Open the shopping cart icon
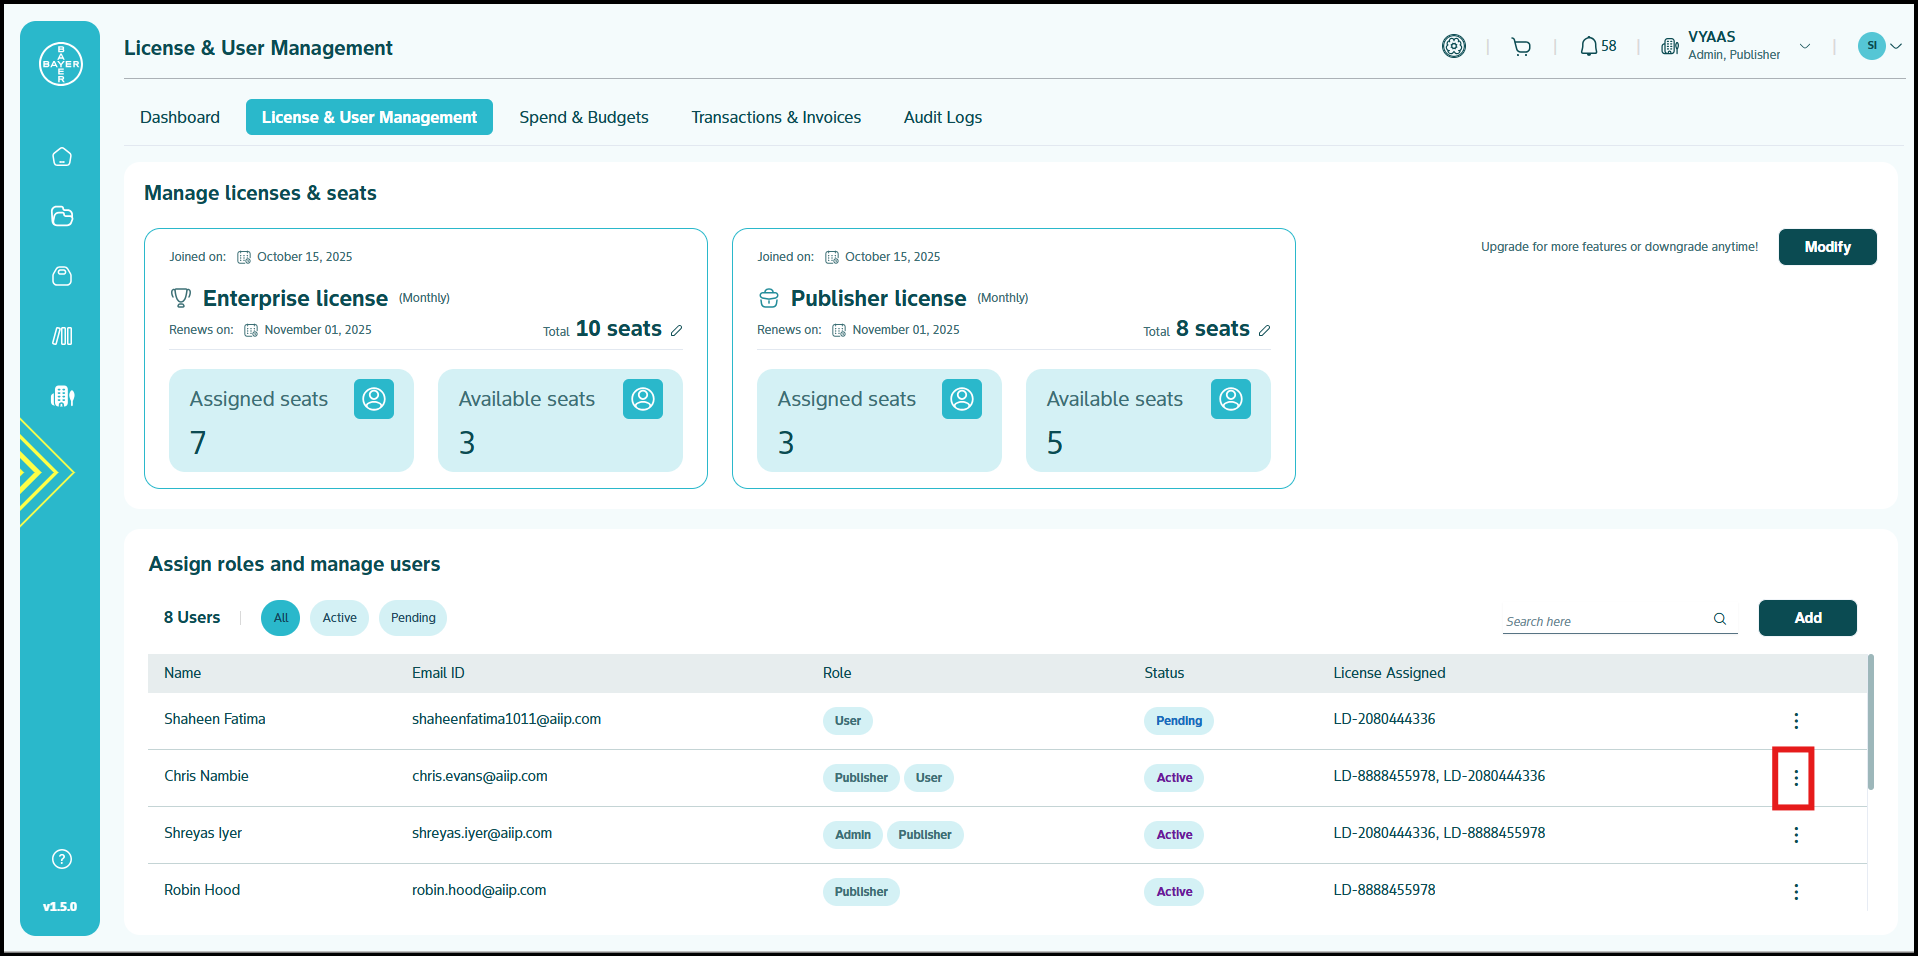This screenshot has height=956, width=1918. pos(1521,47)
